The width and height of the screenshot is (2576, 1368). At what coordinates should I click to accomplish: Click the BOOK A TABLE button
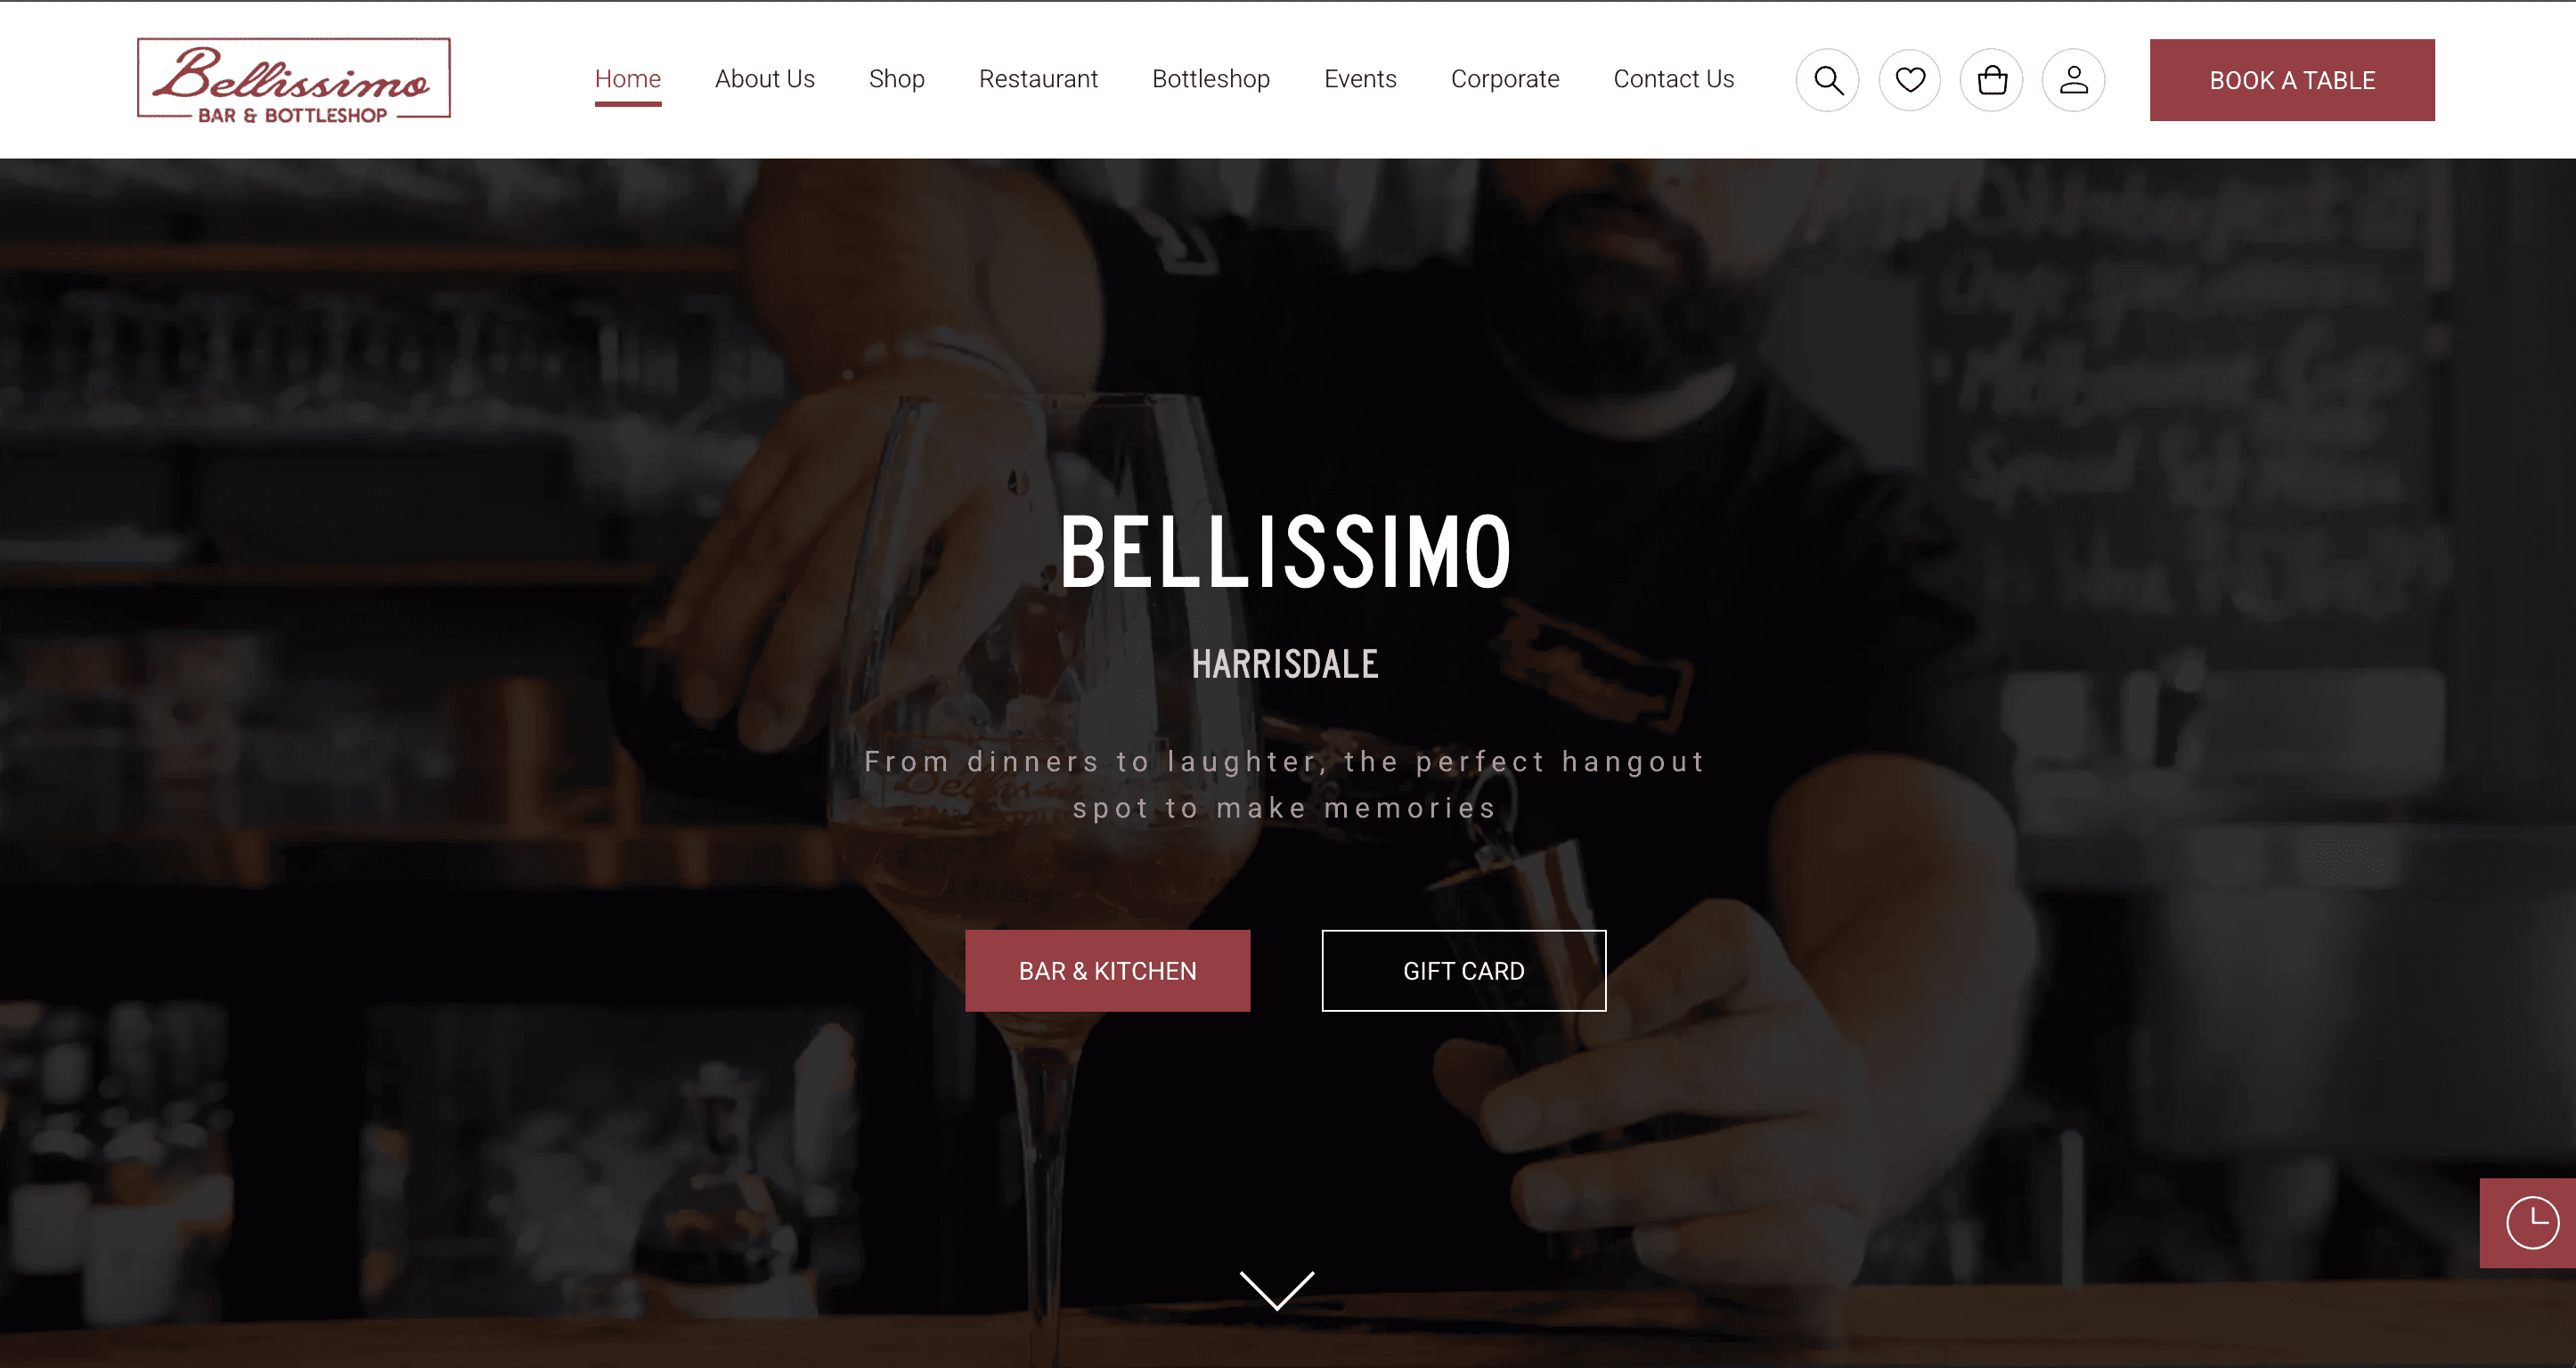[2292, 80]
